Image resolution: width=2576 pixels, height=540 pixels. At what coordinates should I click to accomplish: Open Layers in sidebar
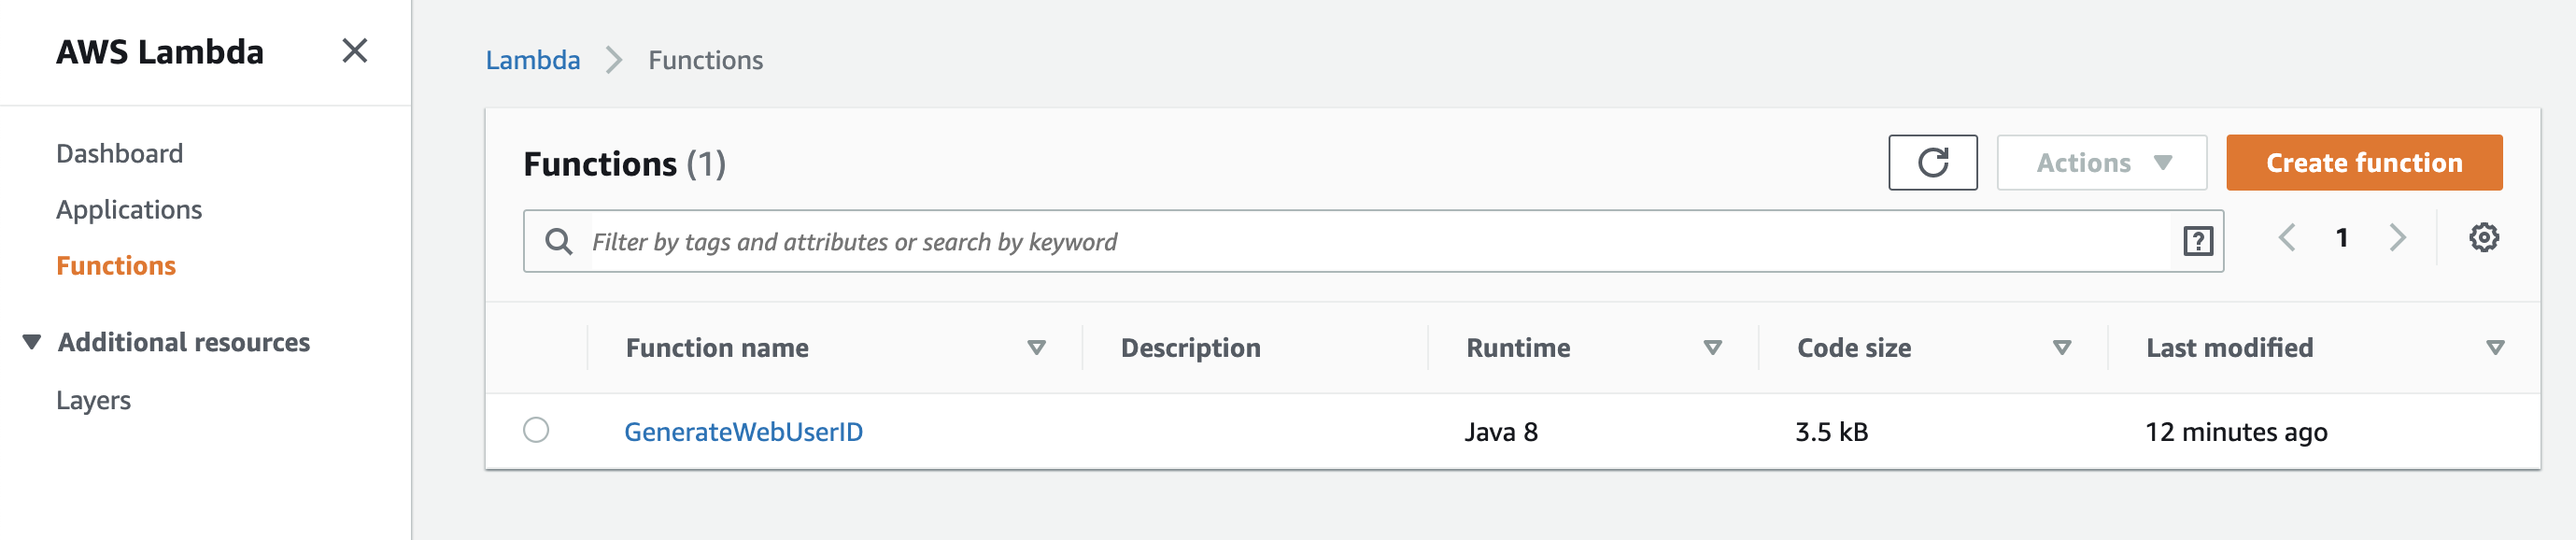click(x=93, y=401)
